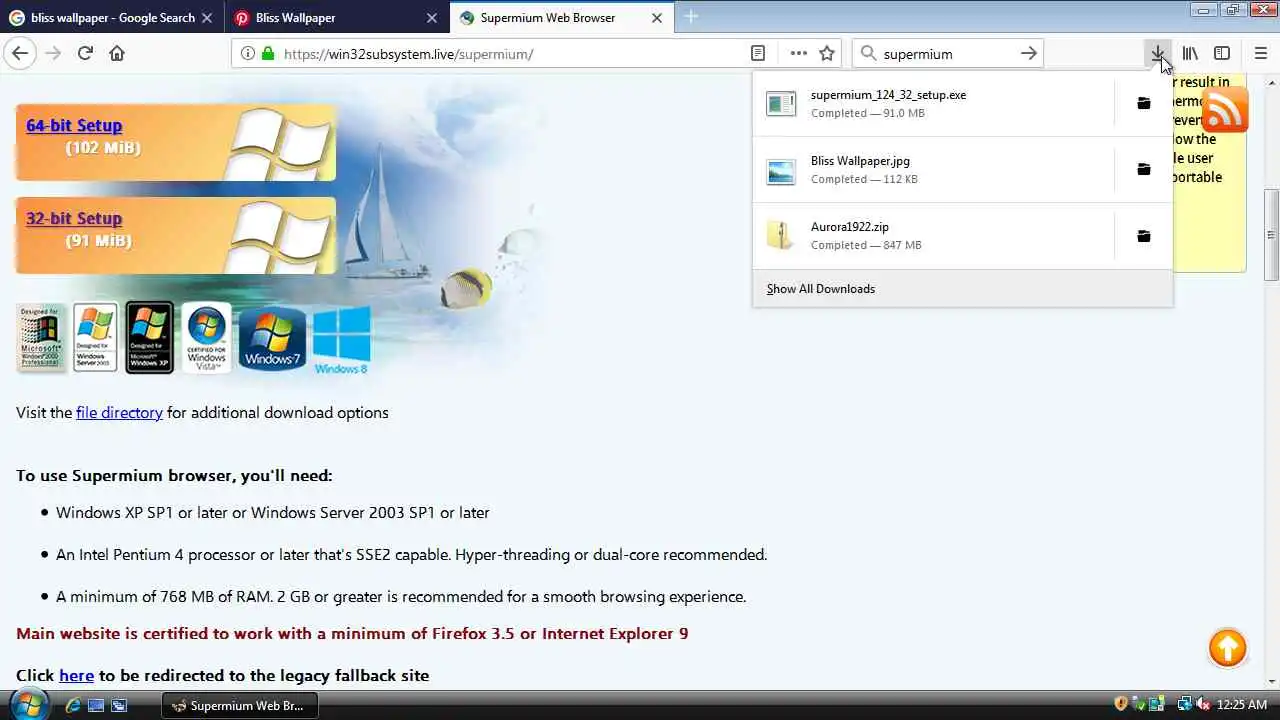1280x720 pixels.
Task: Open folder for supermium_124_32_setup.exe
Action: tap(1144, 103)
